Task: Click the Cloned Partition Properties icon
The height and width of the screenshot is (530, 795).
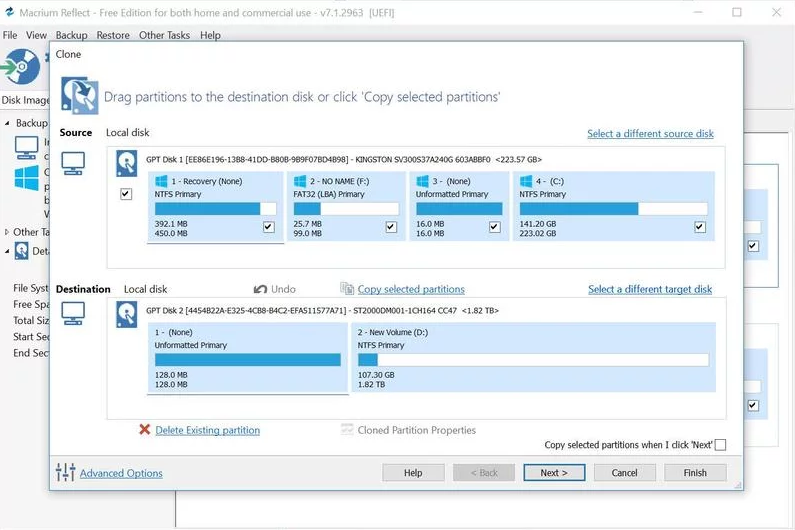Action: (x=347, y=430)
